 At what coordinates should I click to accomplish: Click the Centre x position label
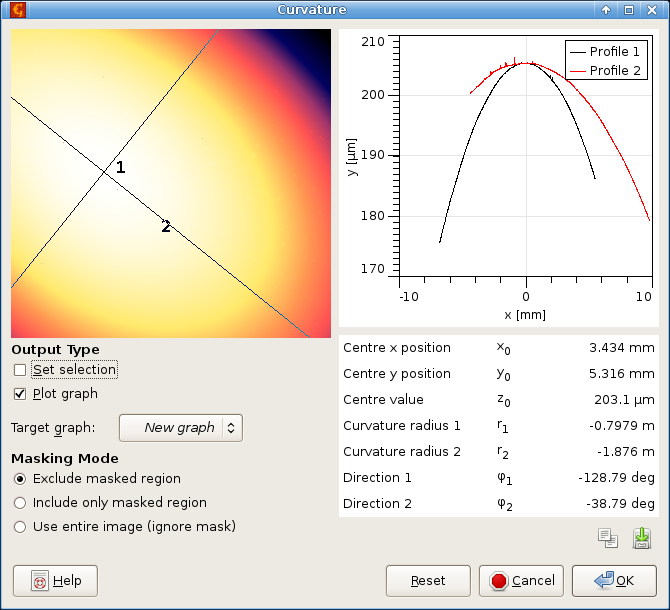pyautogui.click(x=397, y=348)
